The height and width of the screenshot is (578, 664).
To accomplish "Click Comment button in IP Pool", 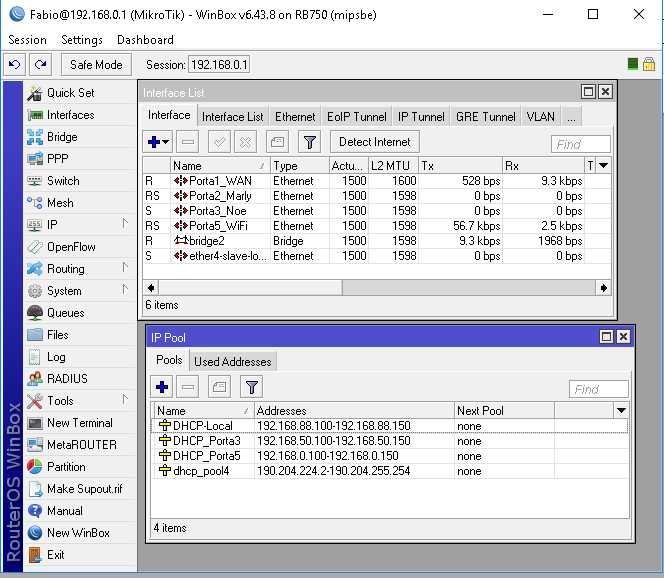I will click(x=219, y=387).
